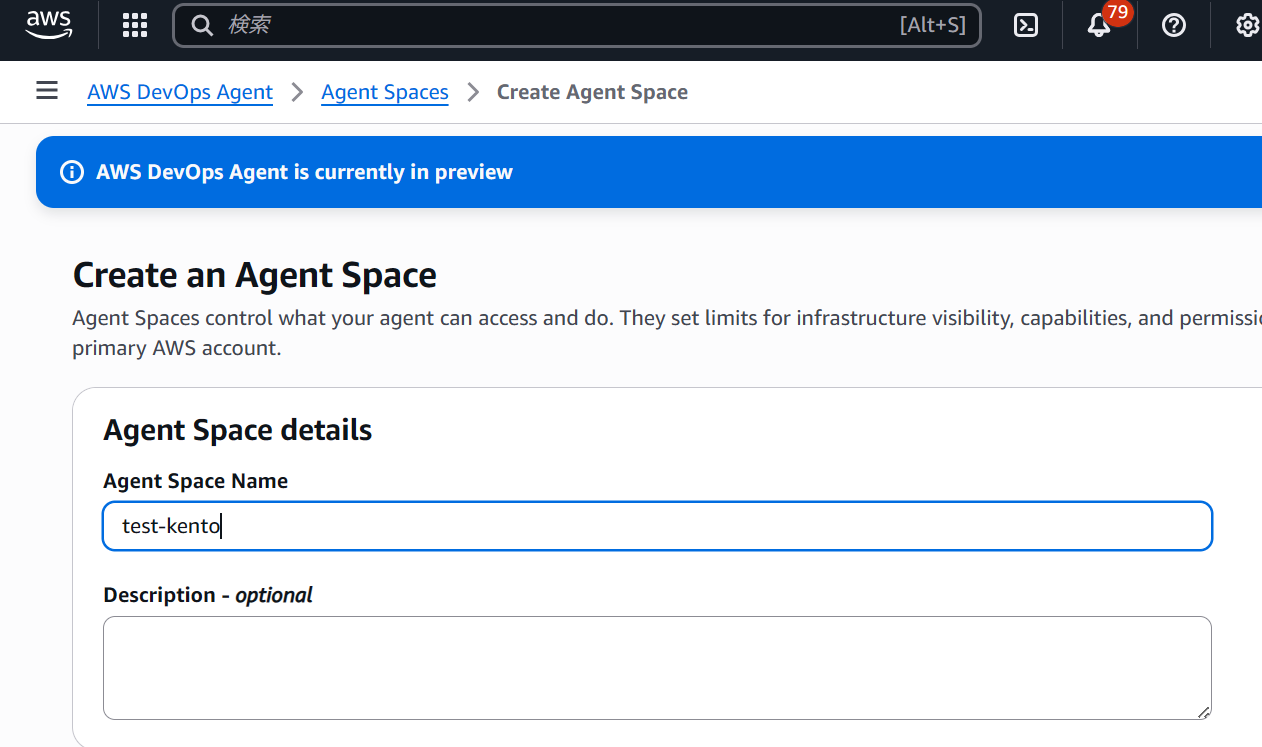Launch CloudShell from the top bar

coord(1026,25)
